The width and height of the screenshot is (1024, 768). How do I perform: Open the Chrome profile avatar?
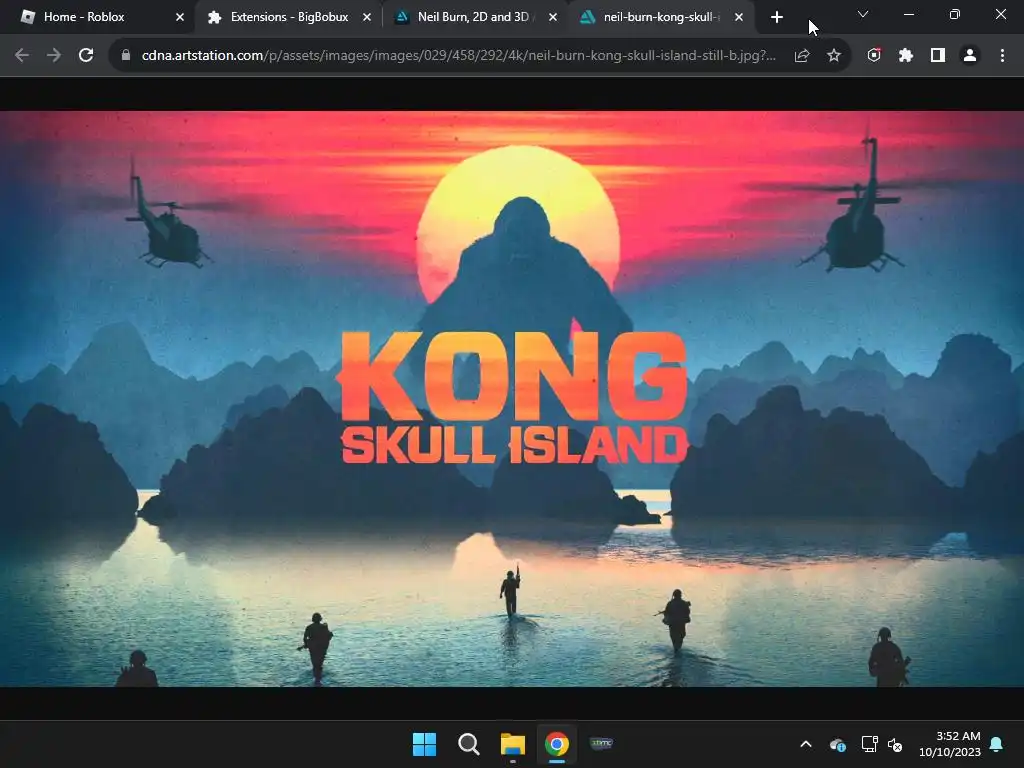[x=970, y=56]
